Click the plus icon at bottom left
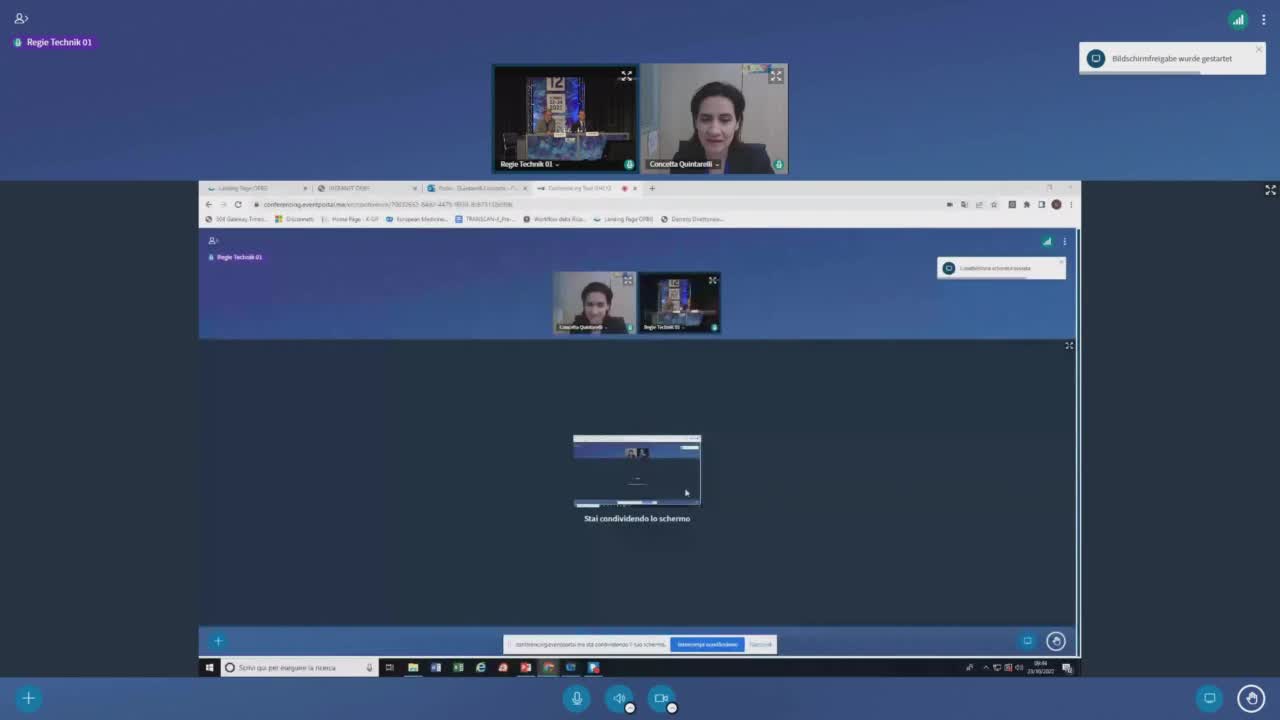This screenshot has width=1280, height=720. pos(28,698)
